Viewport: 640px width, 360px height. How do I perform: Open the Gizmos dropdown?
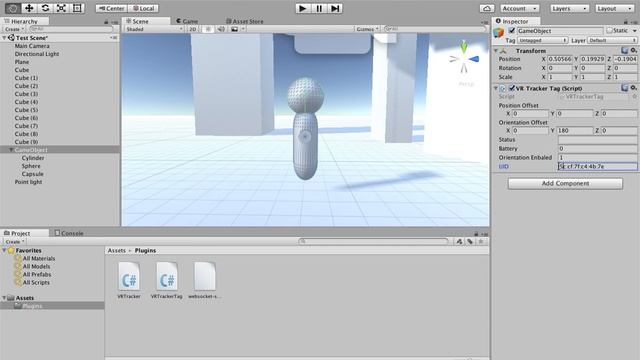[x=367, y=29]
